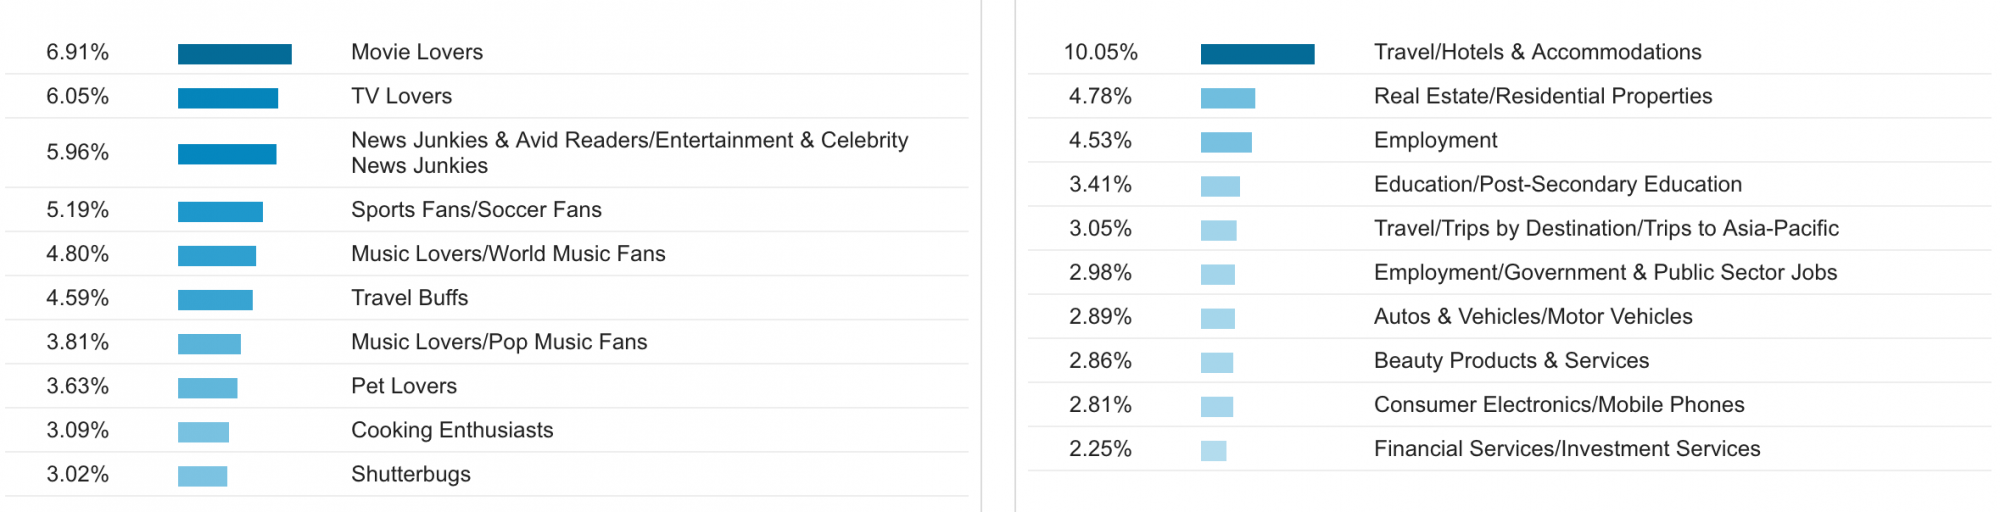Image resolution: width=2000 pixels, height=512 pixels.
Task: Click the Movie Lovers category label
Action: [x=416, y=52]
